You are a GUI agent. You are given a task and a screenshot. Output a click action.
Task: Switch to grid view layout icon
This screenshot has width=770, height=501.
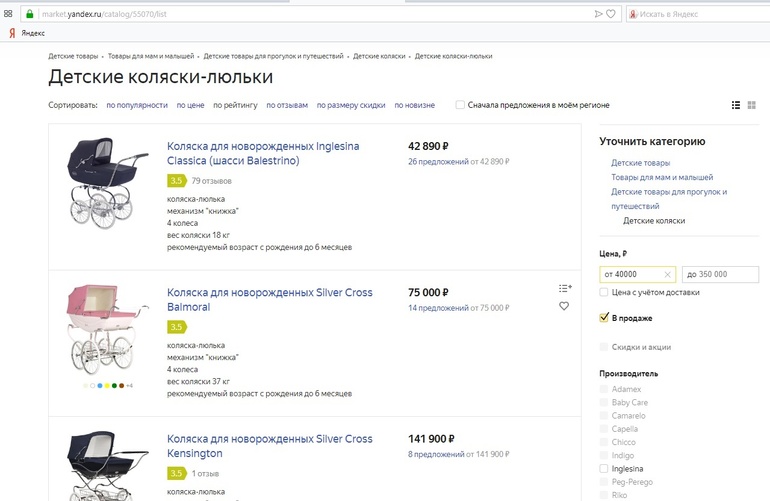coord(751,105)
